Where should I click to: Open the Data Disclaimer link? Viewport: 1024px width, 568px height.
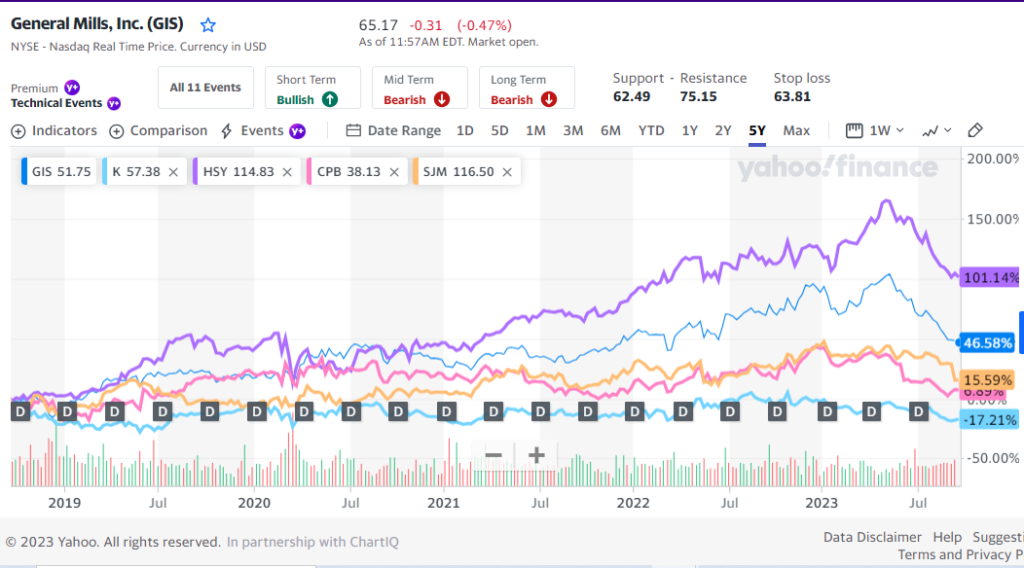pos(872,537)
